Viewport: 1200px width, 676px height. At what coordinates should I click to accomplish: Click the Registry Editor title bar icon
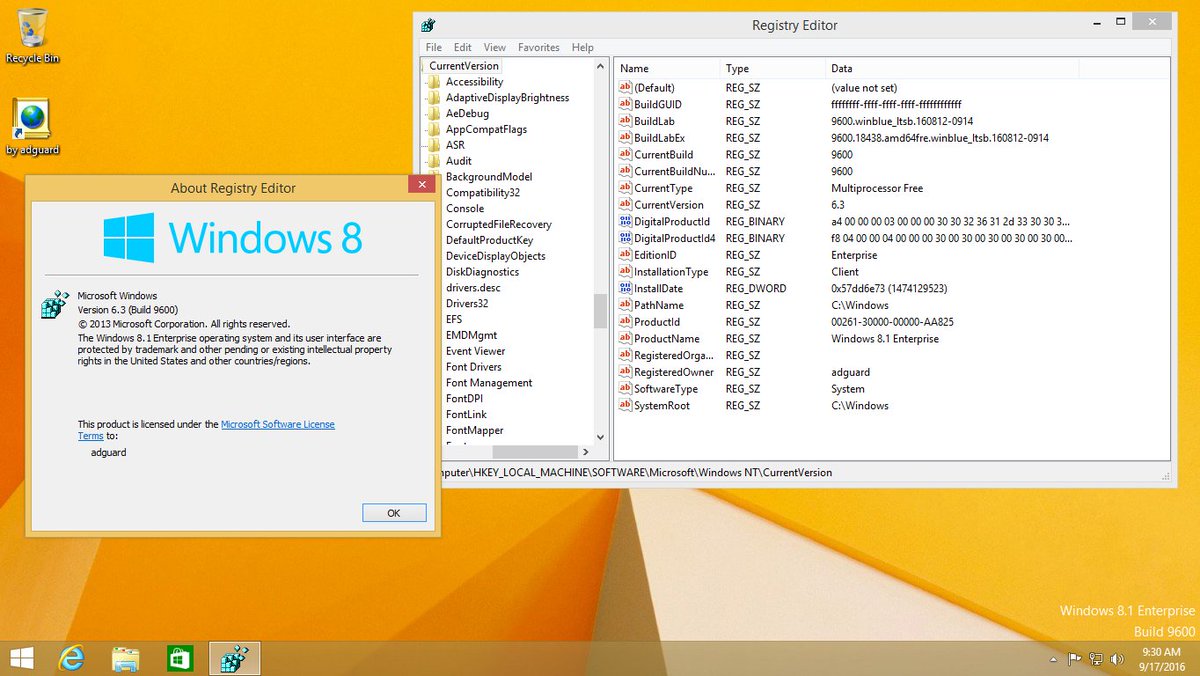tap(429, 25)
